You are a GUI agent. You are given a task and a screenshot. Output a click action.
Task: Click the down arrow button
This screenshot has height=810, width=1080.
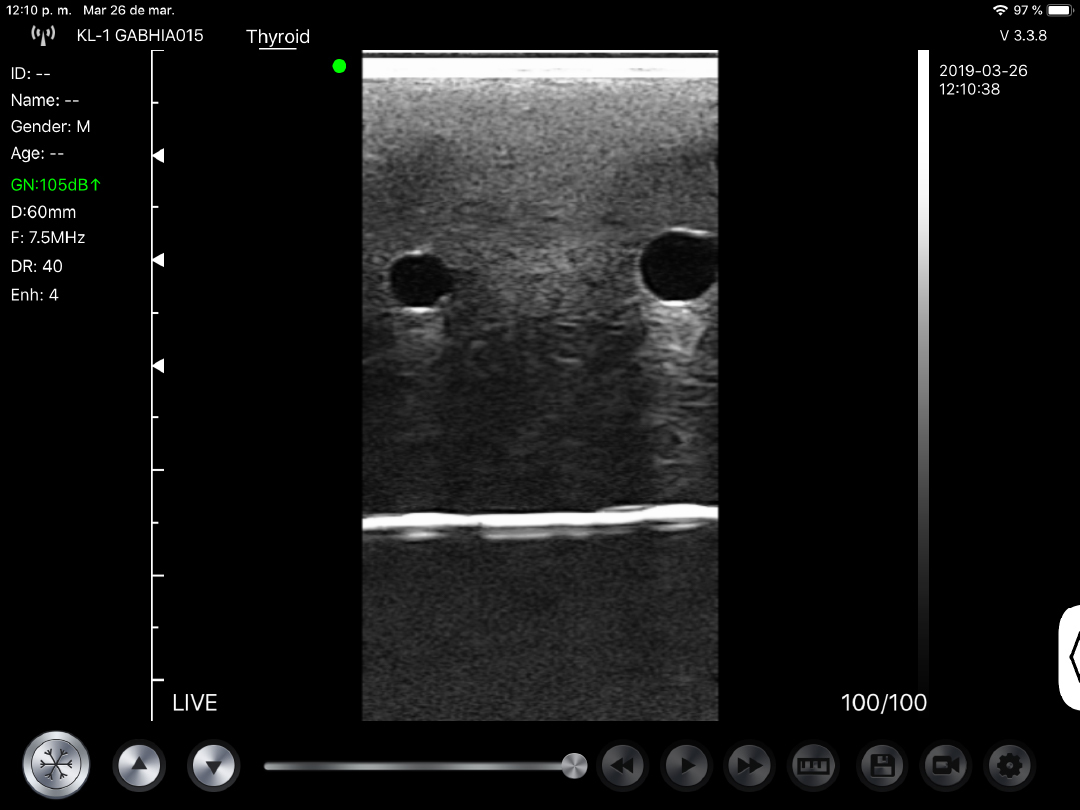(x=213, y=767)
